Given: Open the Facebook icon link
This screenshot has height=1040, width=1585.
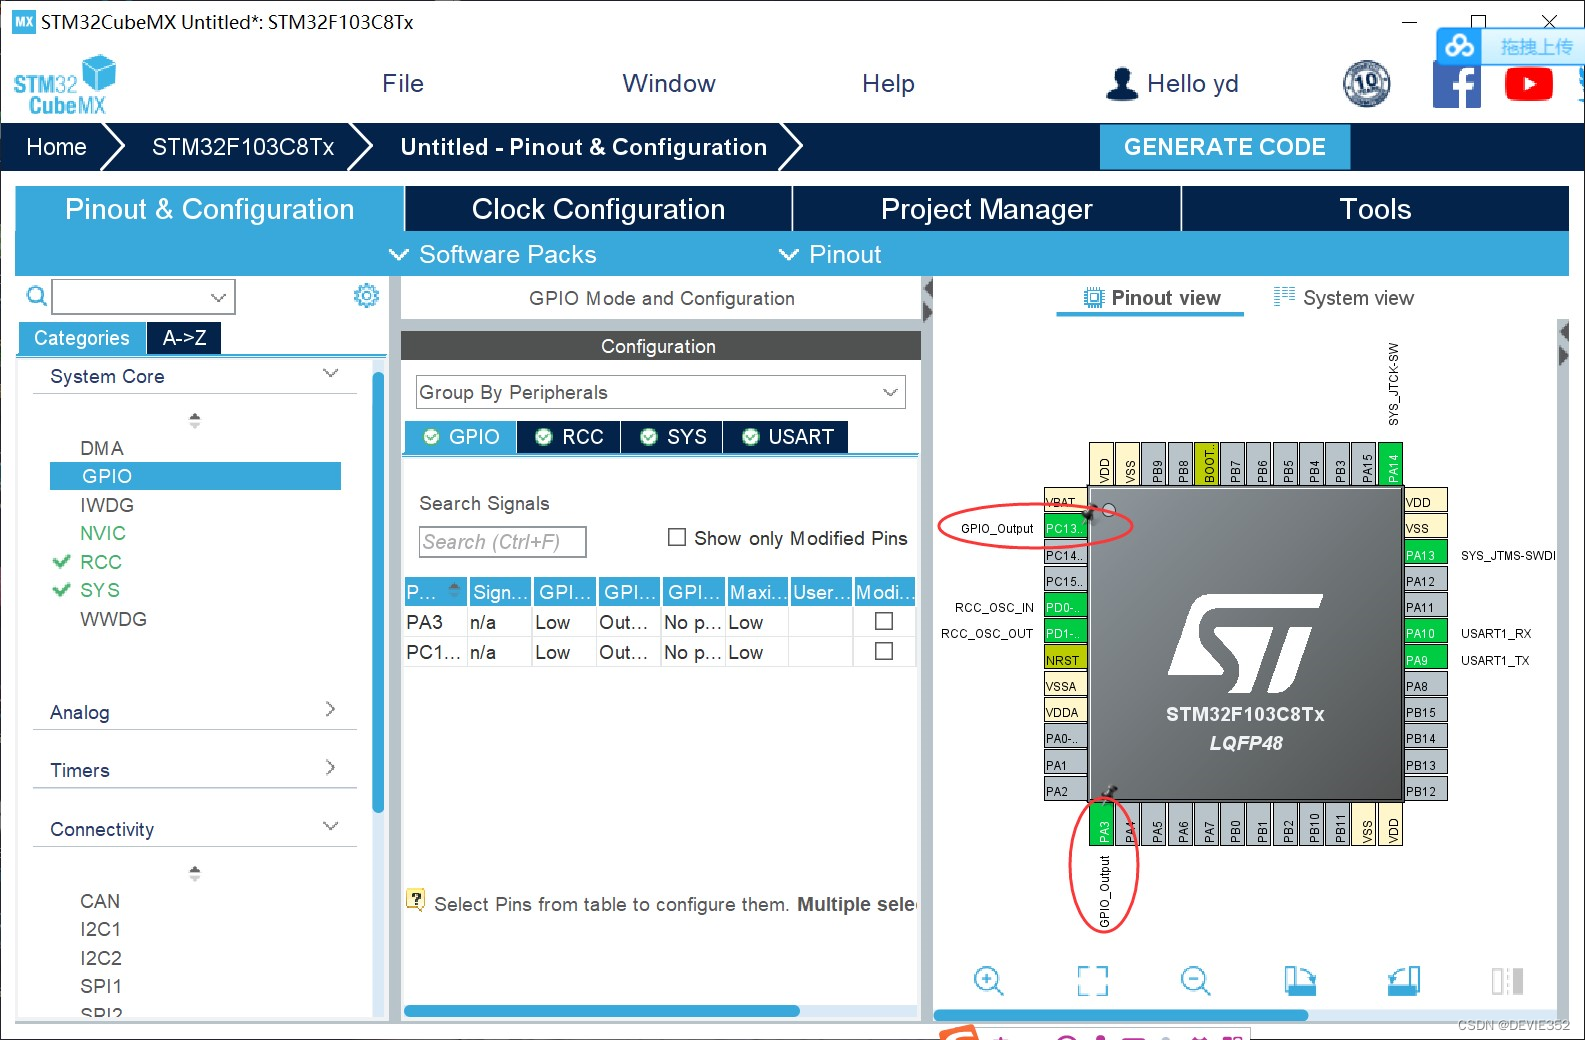Looking at the screenshot, I should coord(1456,85).
